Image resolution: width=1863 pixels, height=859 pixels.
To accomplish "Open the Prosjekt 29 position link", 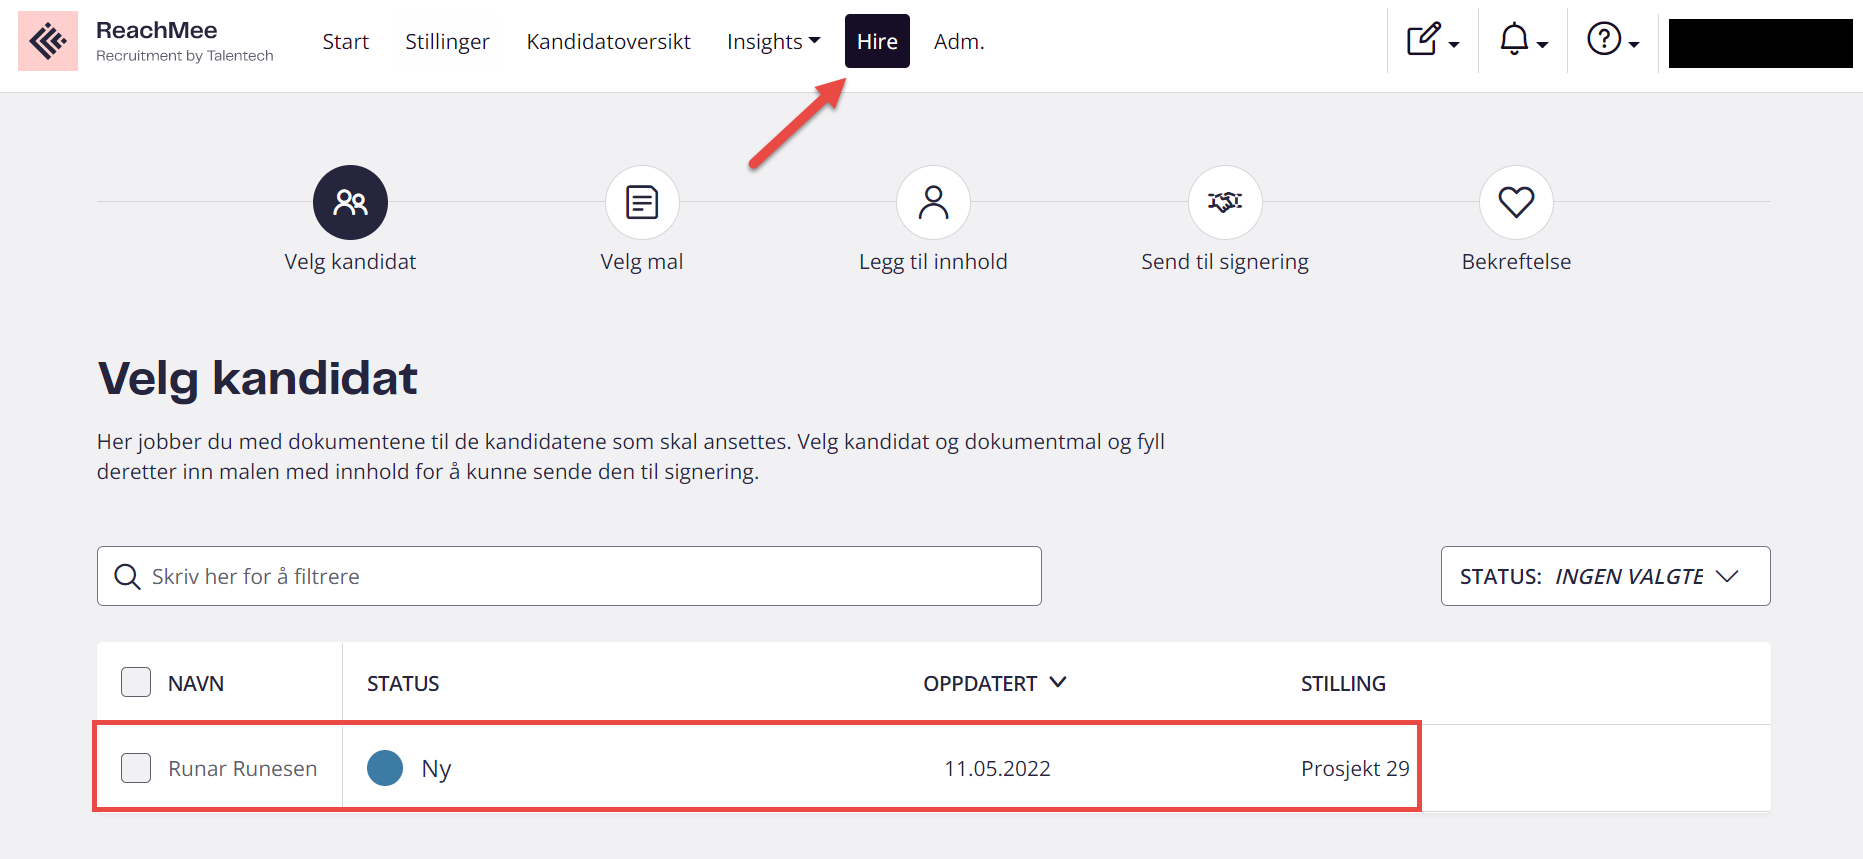I will pos(1355,768).
